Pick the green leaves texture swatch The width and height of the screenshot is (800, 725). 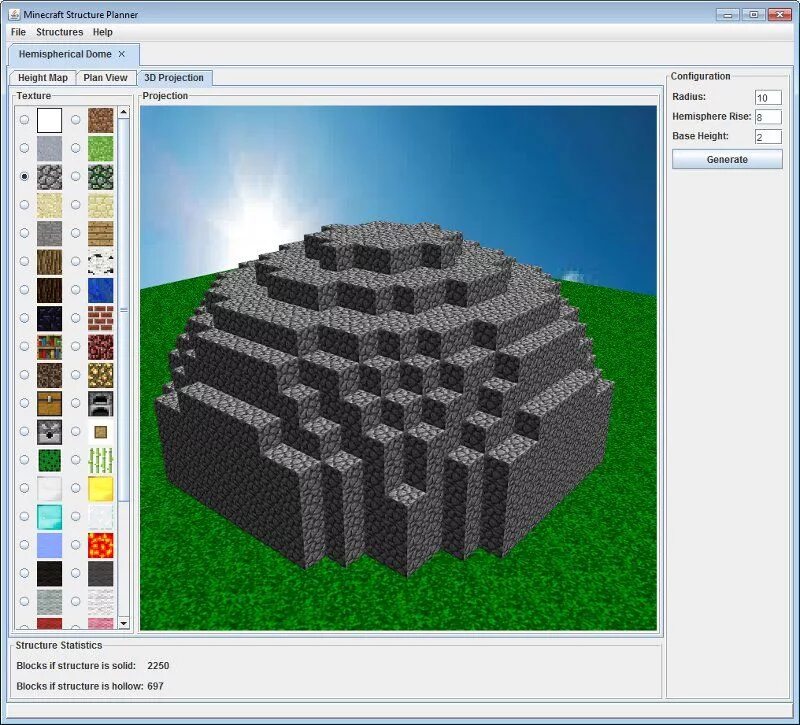tap(49, 460)
